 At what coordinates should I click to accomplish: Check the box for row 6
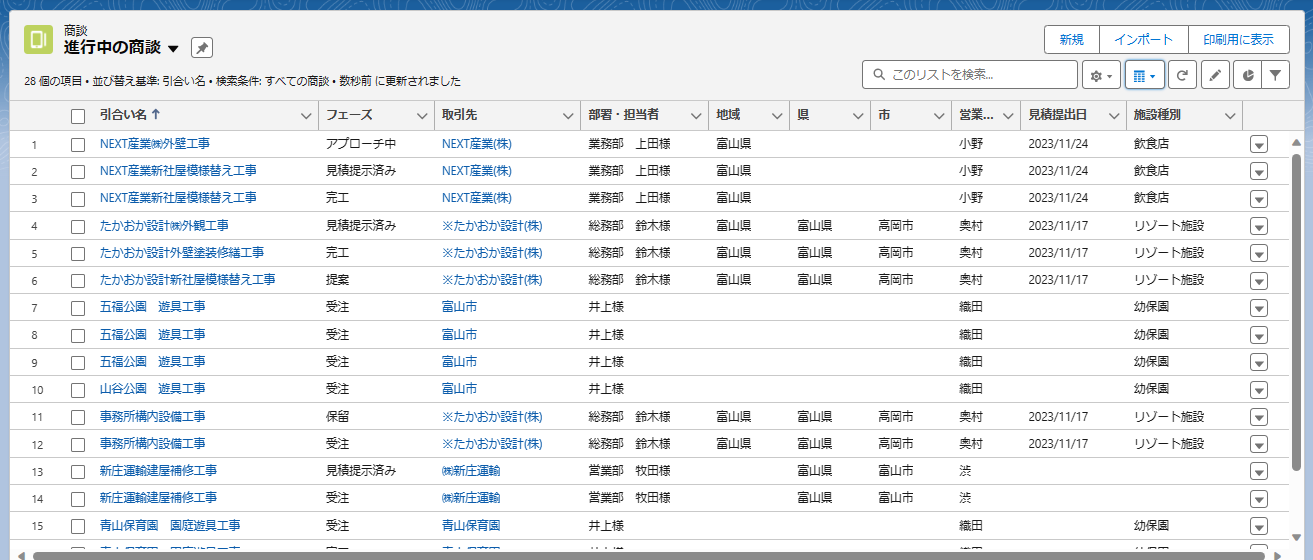78,280
